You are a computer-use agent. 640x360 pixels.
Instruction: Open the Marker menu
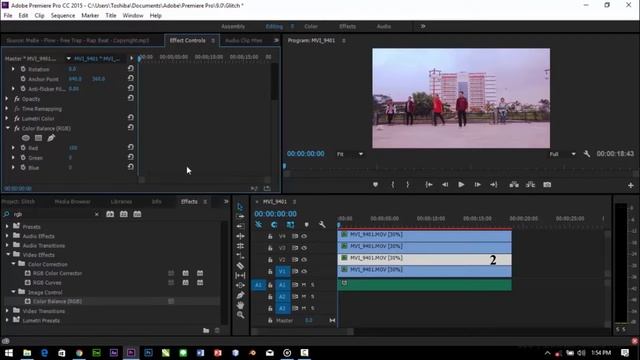click(x=90, y=16)
